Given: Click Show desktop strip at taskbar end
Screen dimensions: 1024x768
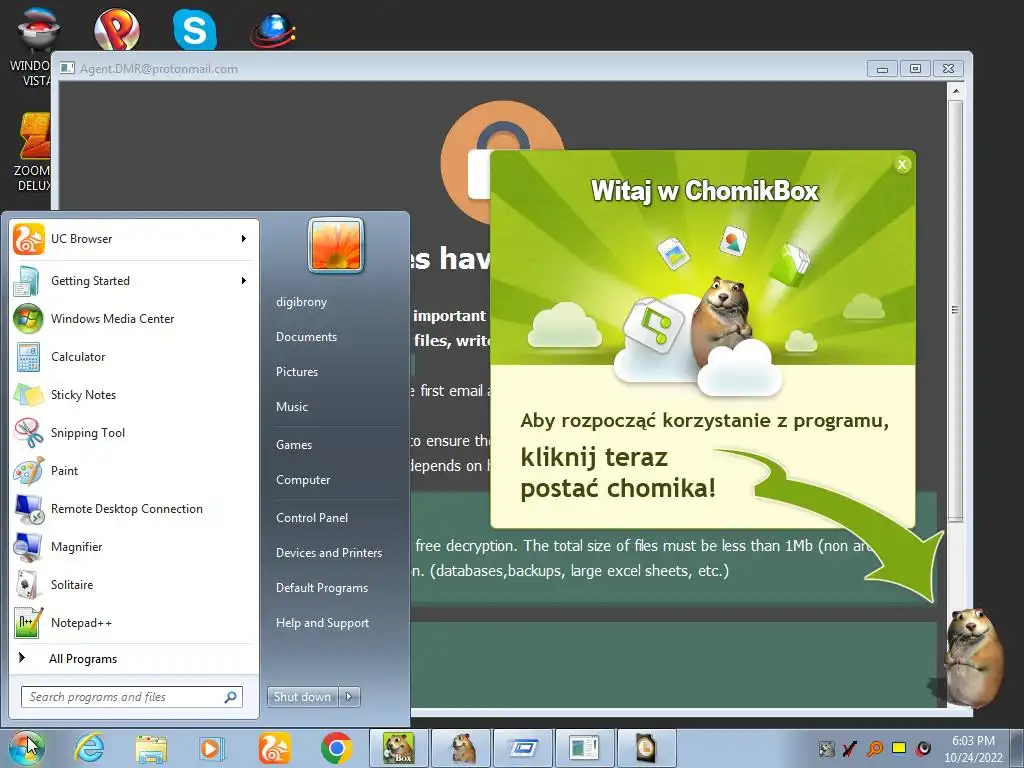Looking at the screenshot, I should point(1019,748).
